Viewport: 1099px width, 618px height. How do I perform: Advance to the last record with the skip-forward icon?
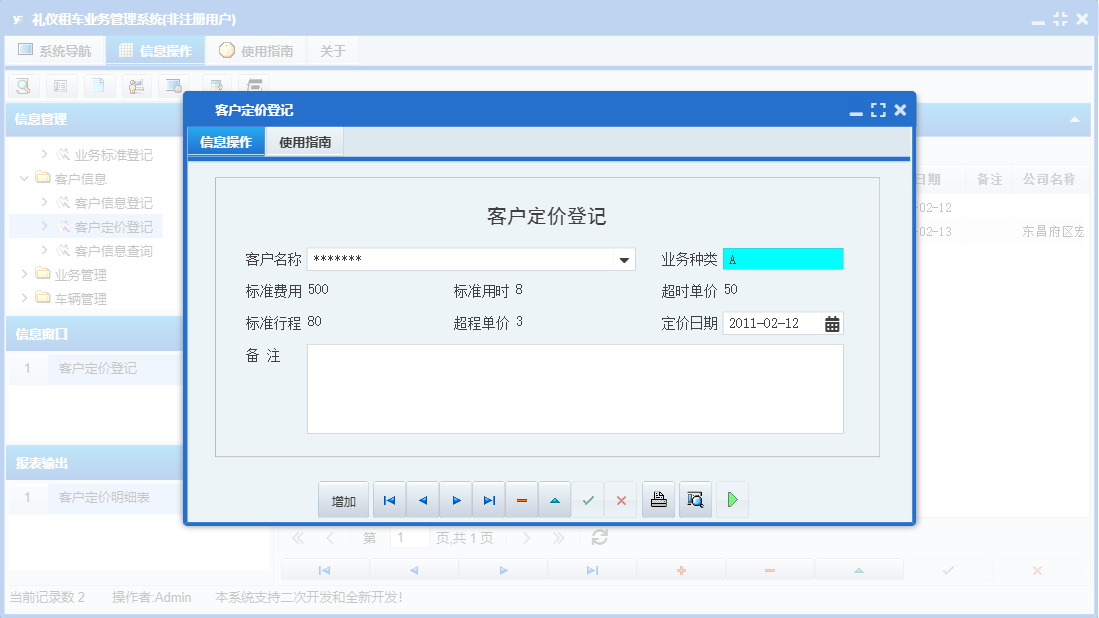(488, 499)
